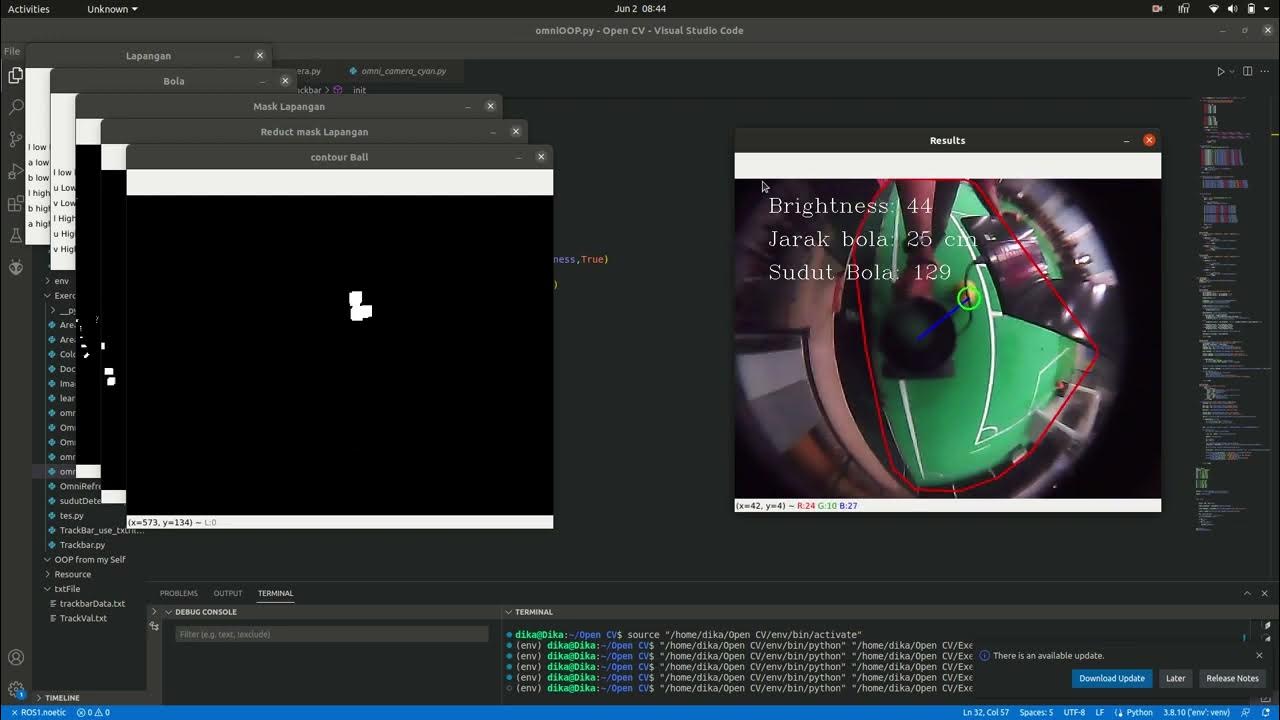Image resolution: width=1280 pixels, height=720 pixels.
Task: Focus the debug console filter field
Action: (332, 634)
